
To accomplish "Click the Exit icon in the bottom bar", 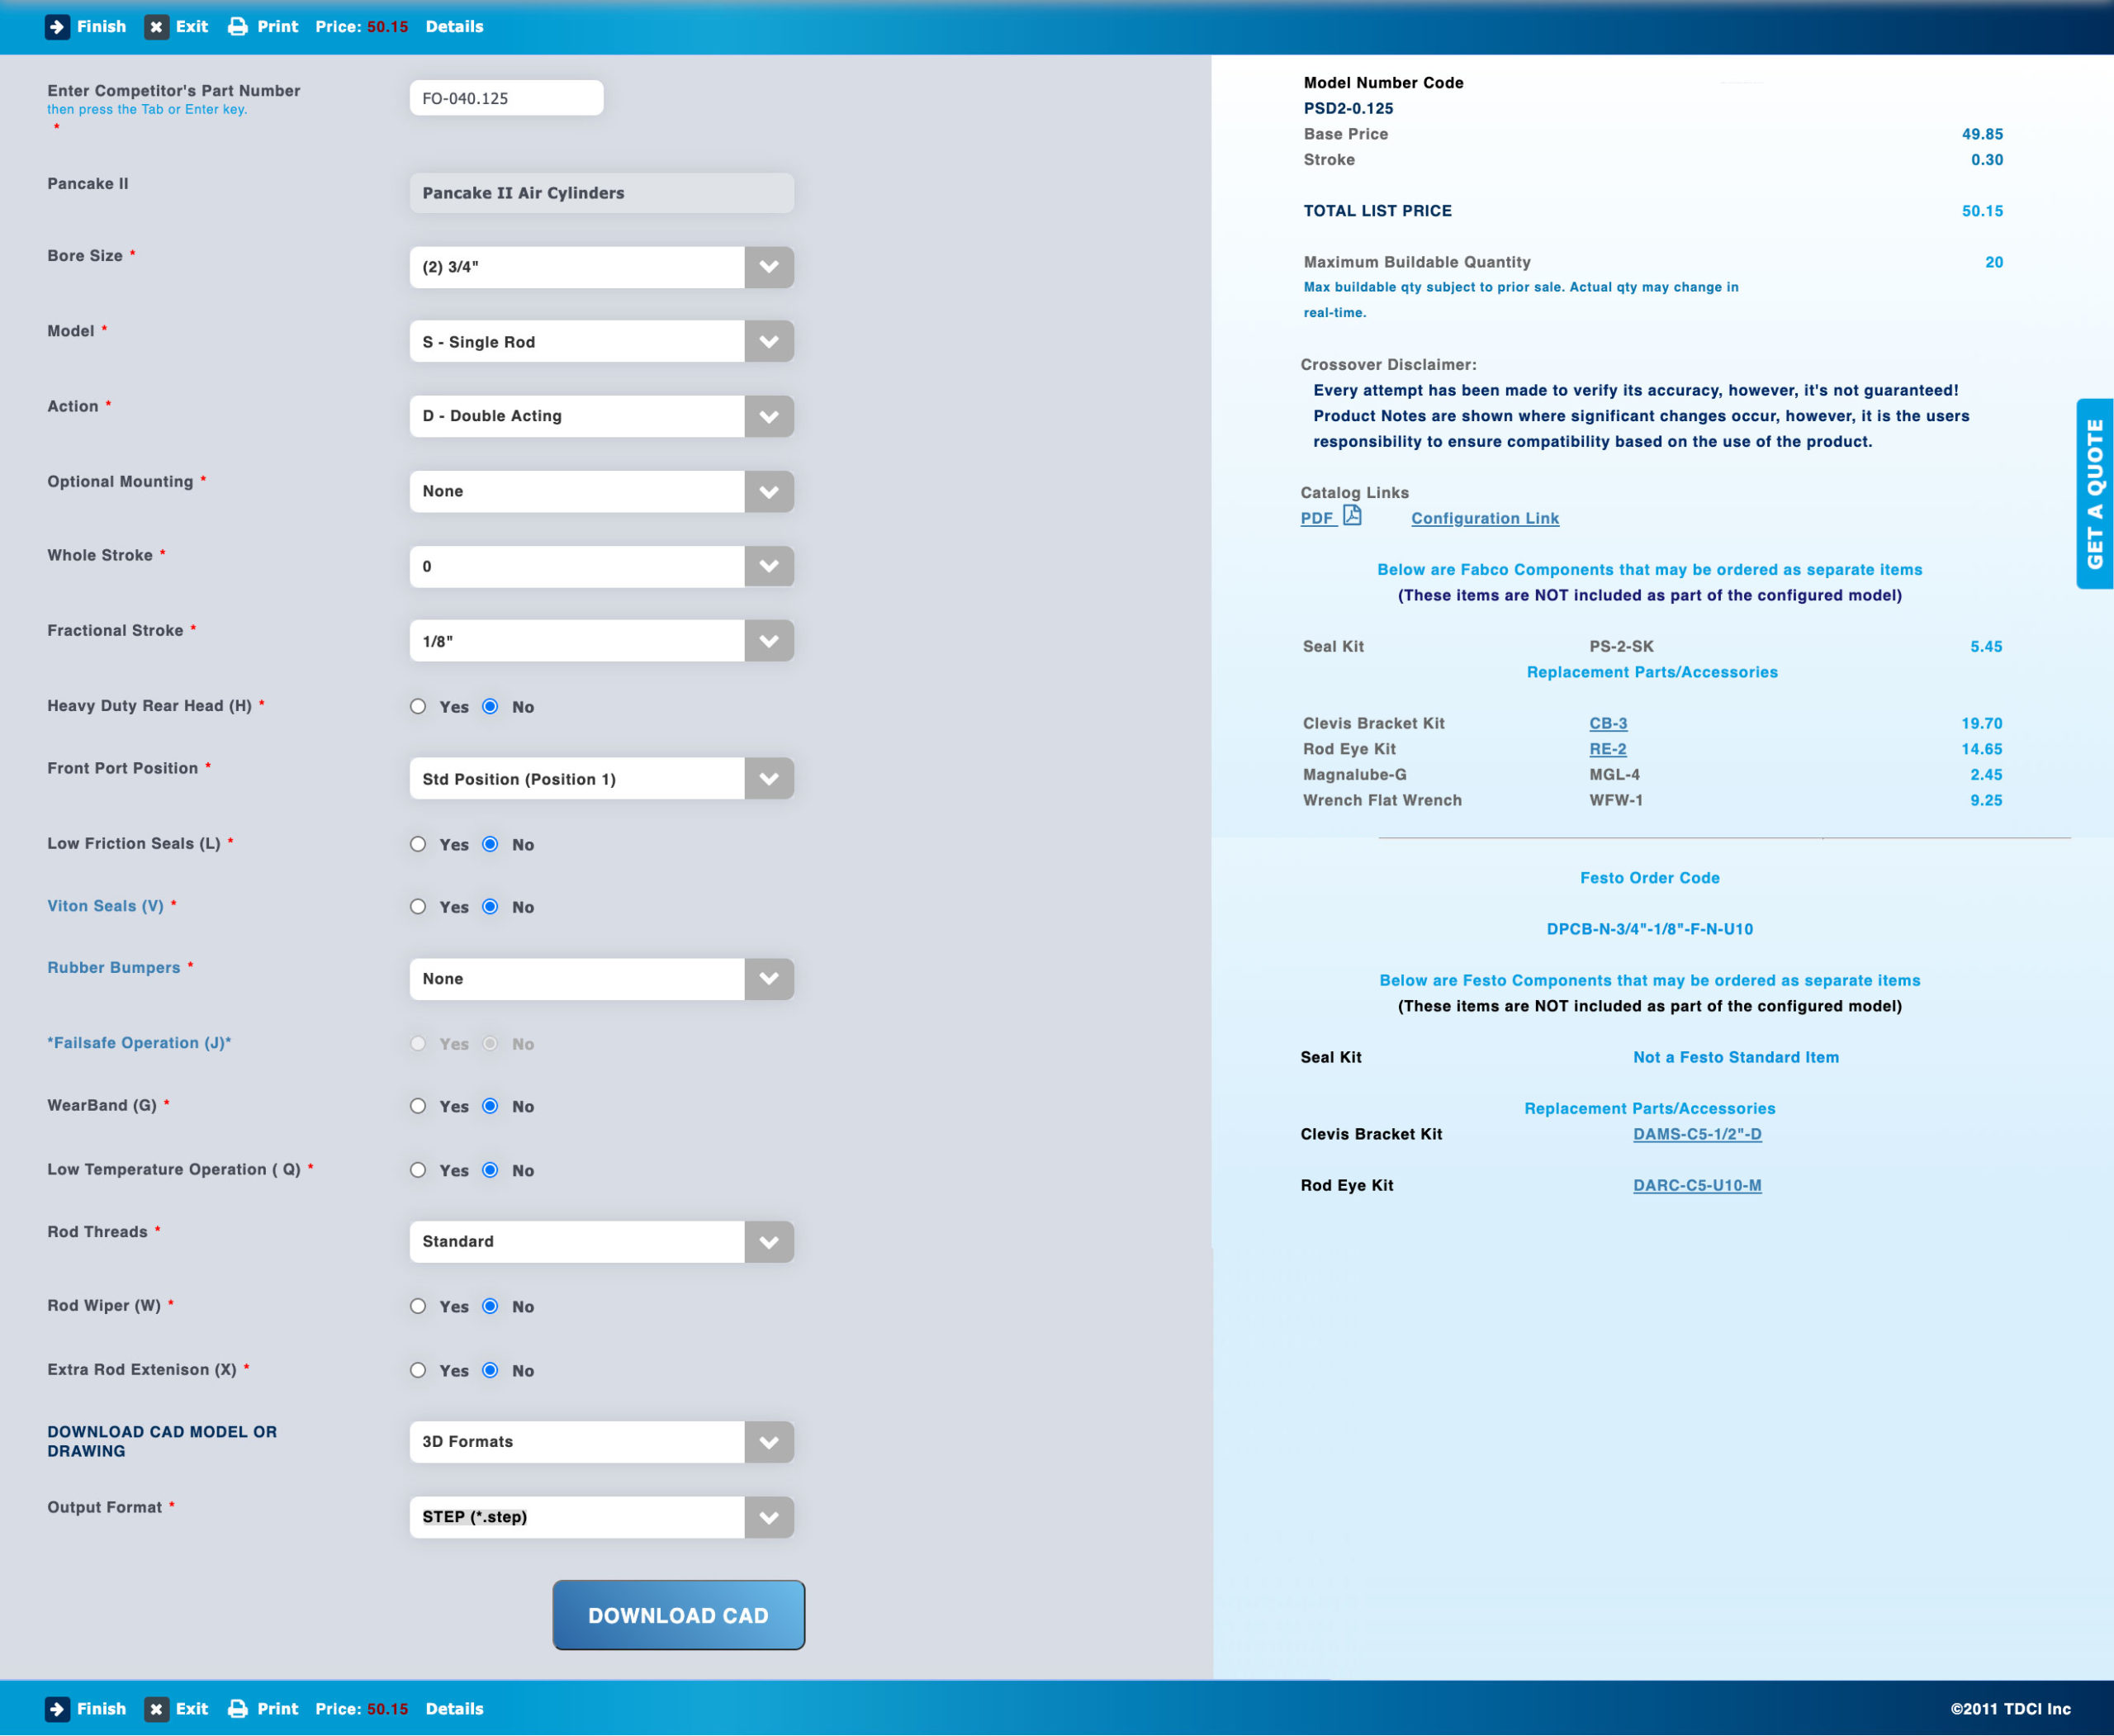I will coord(156,1709).
